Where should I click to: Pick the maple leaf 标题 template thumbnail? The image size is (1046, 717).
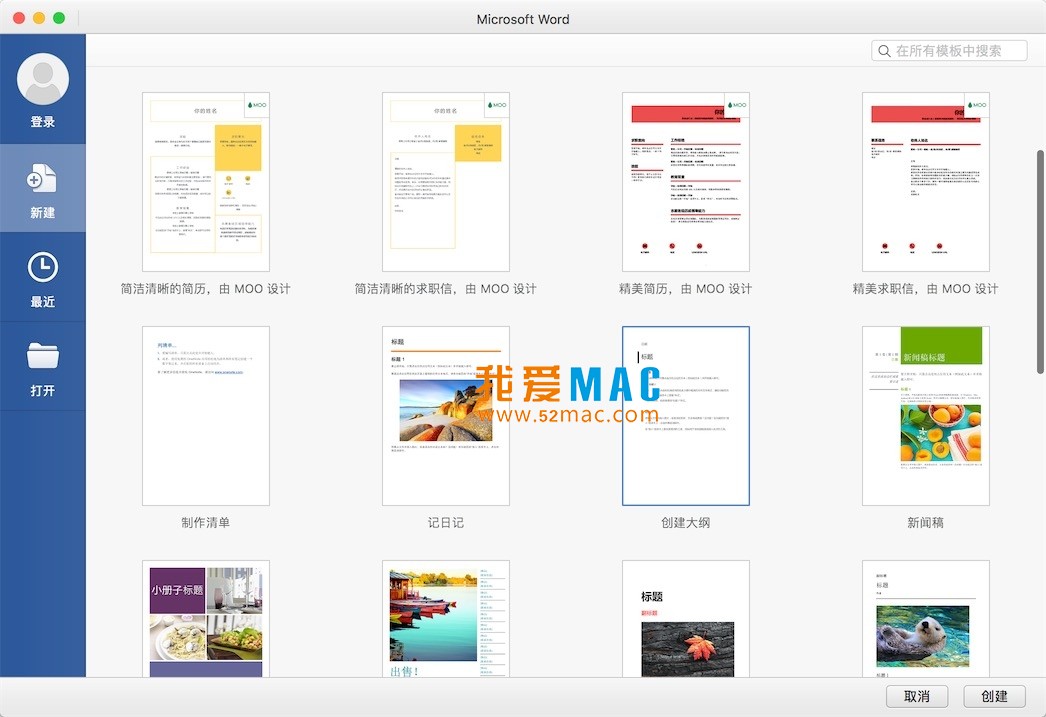point(686,619)
